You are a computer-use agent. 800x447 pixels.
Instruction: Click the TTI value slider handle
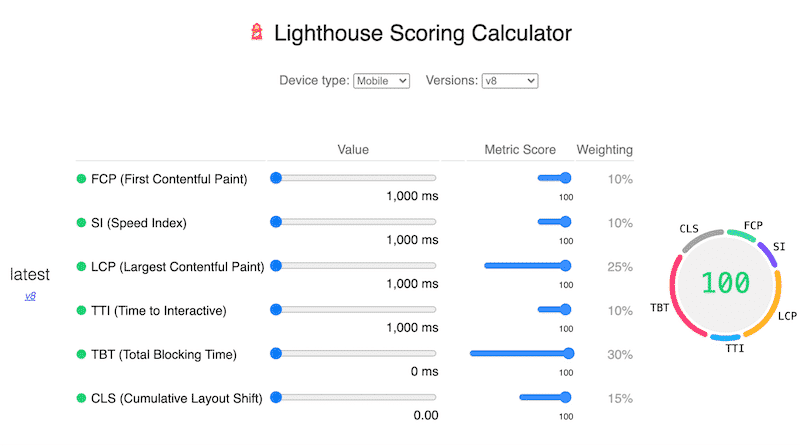coord(276,310)
